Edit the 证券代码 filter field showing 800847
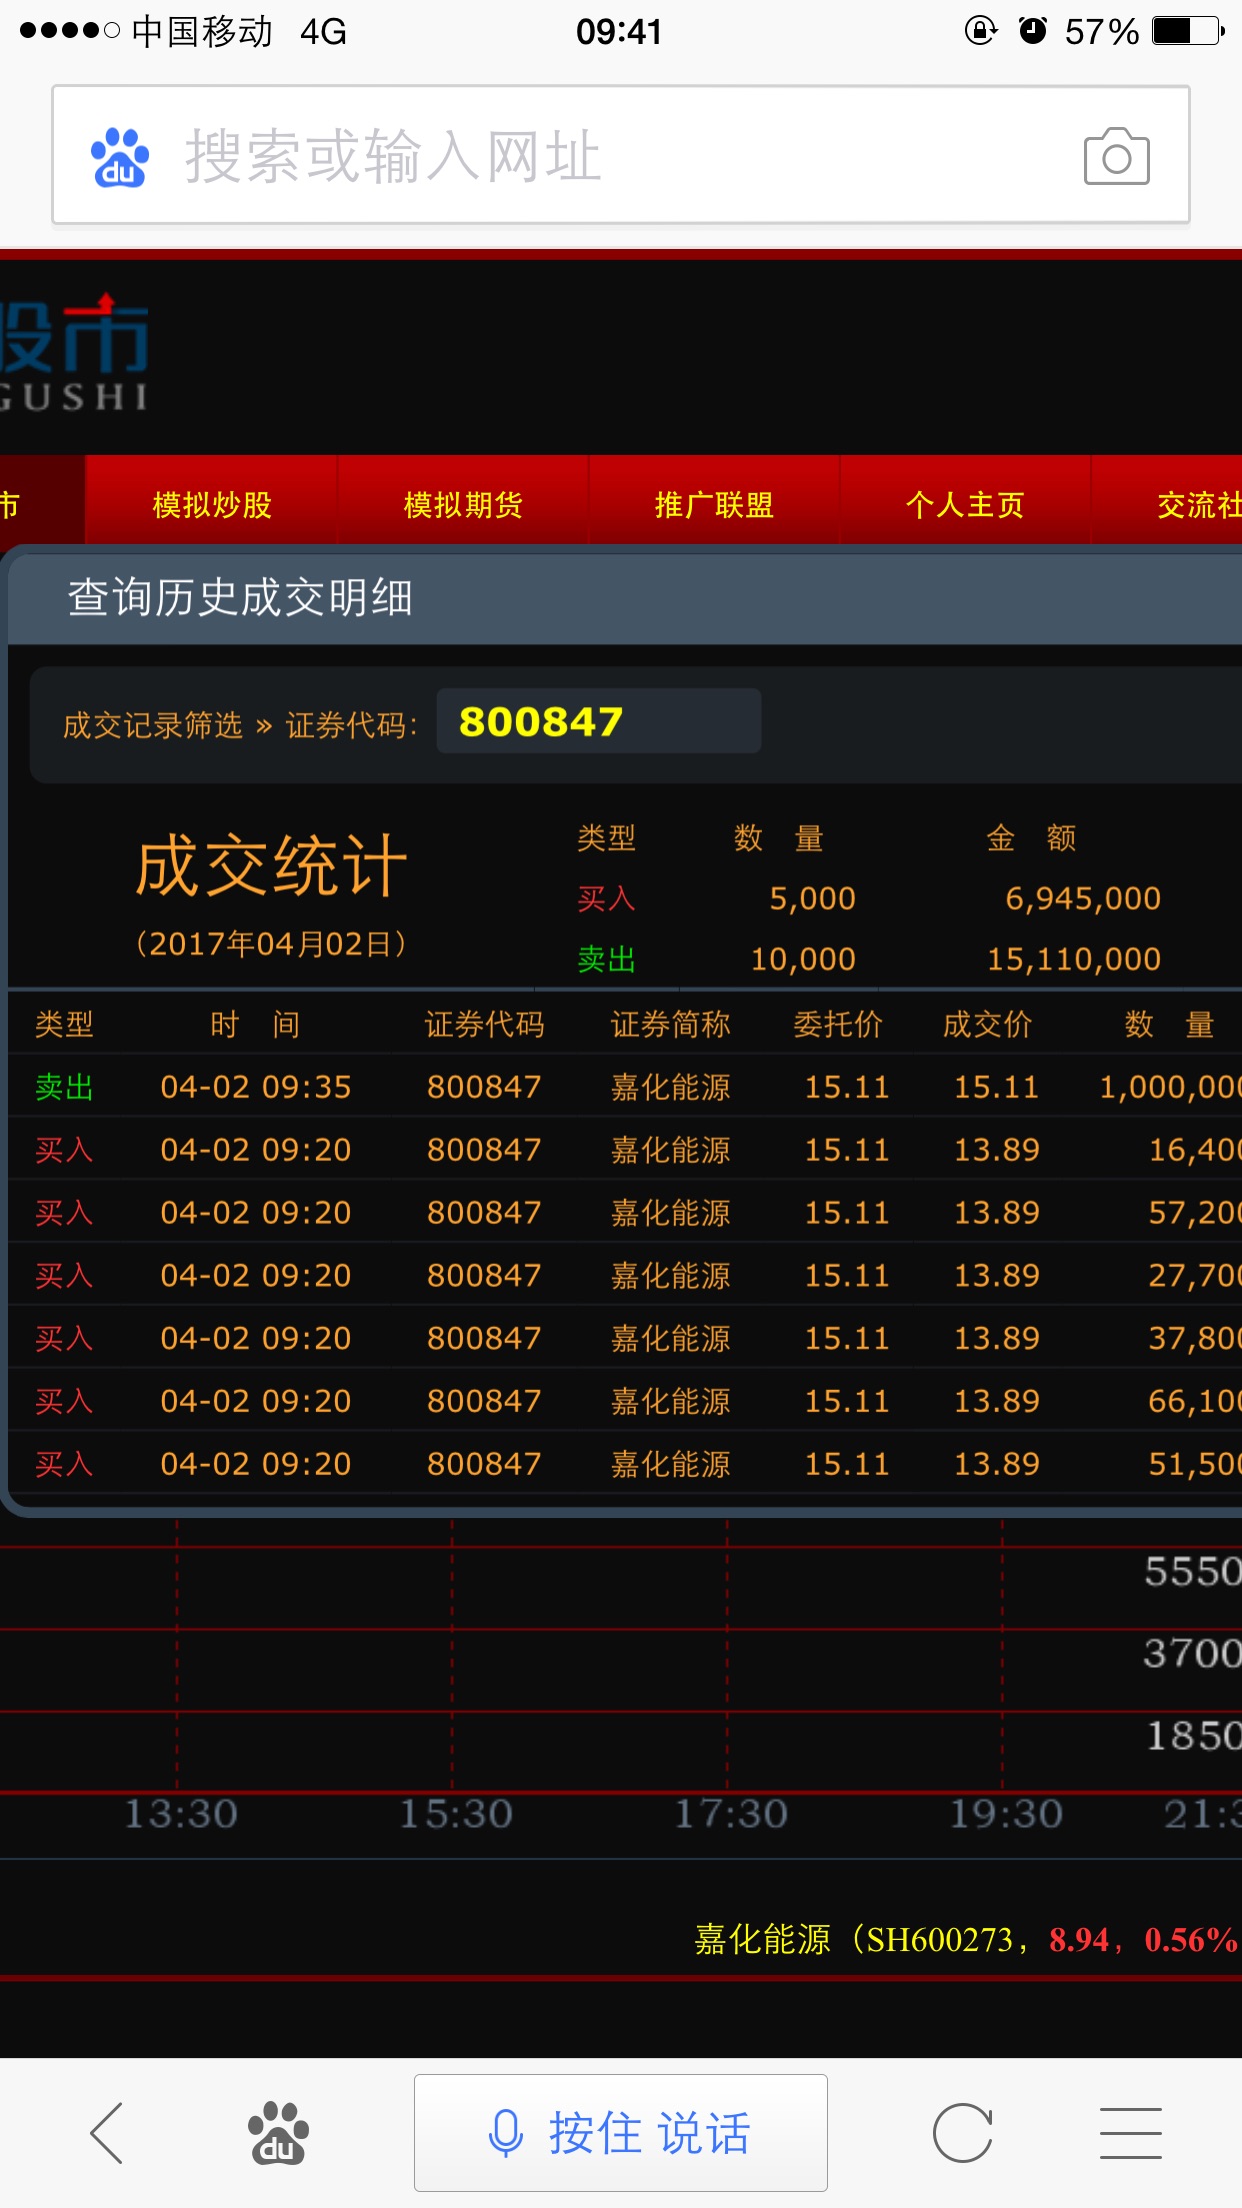This screenshot has width=1242, height=2208. pos(598,721)
